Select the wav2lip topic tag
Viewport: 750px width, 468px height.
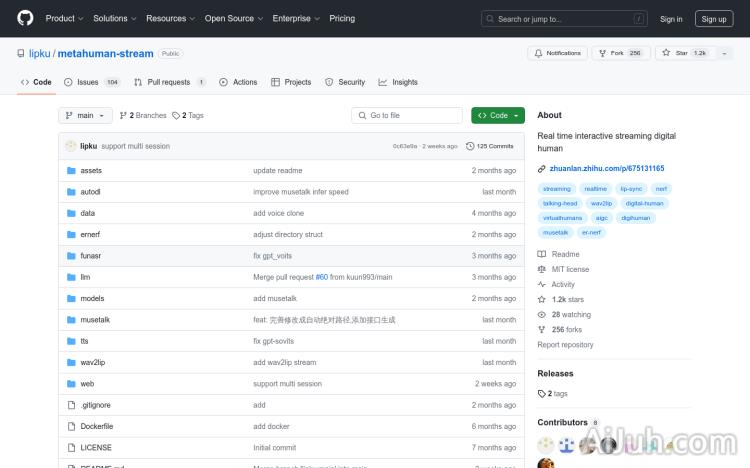pos(601,203)
